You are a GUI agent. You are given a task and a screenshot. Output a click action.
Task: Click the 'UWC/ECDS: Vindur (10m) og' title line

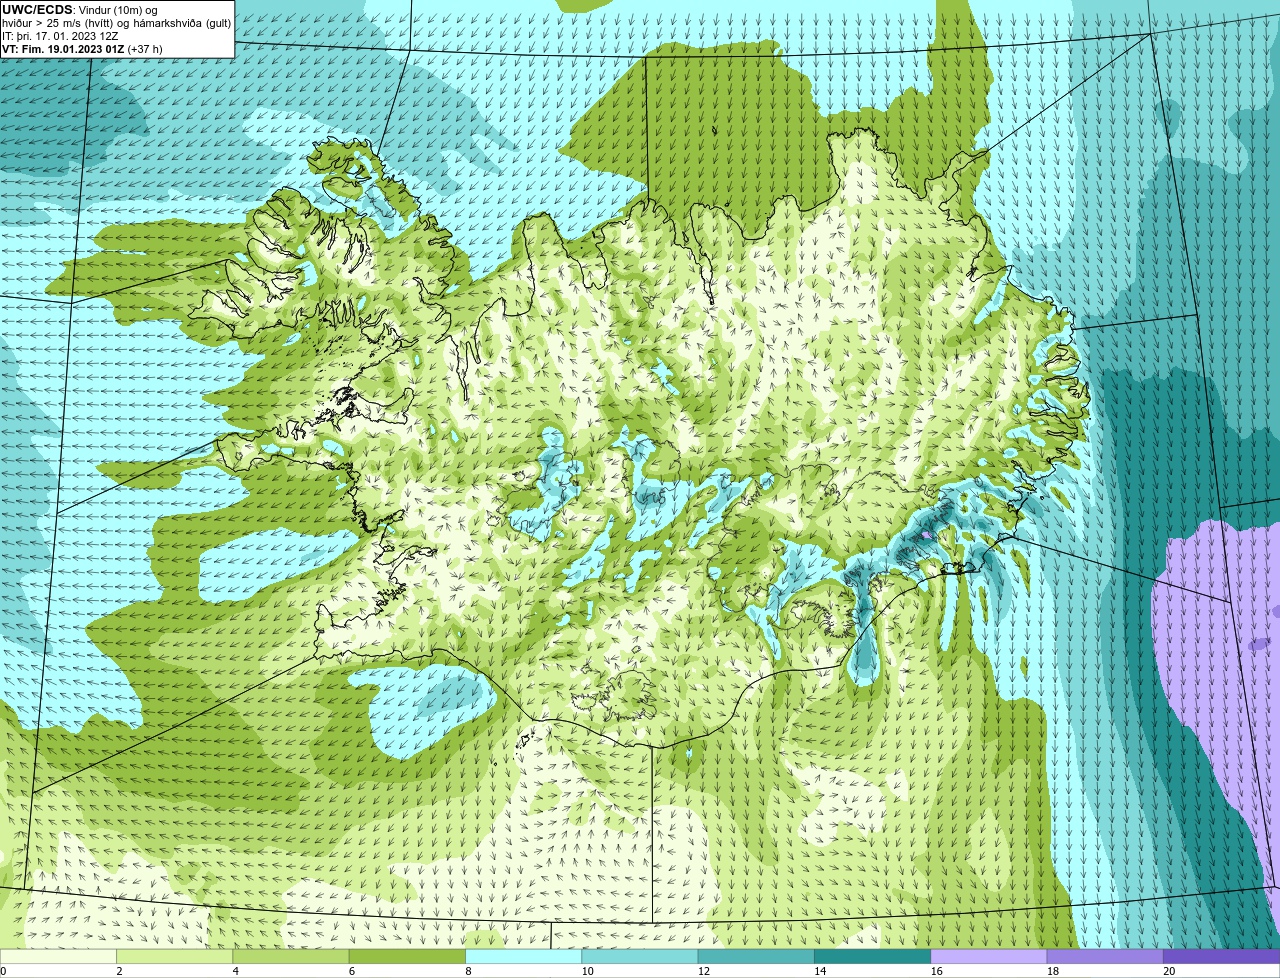pos(80,10)
